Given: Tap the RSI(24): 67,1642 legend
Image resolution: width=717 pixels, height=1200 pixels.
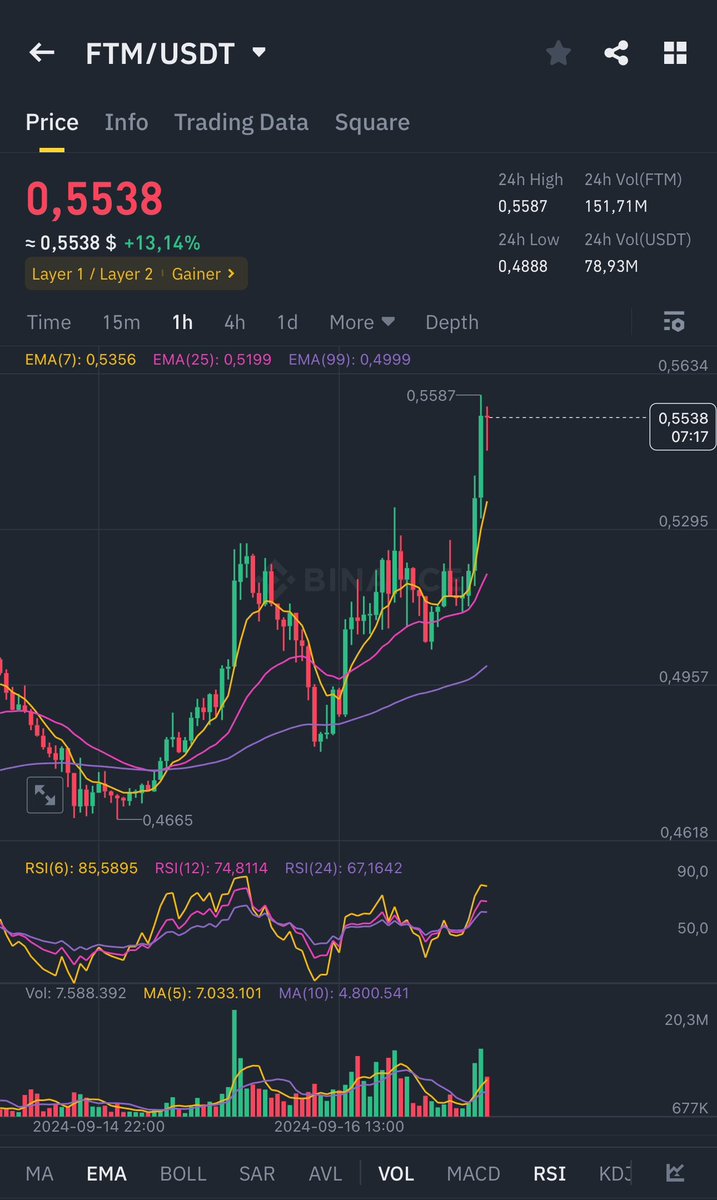Looking at the screenshot, I should click(x=343, y=868).
